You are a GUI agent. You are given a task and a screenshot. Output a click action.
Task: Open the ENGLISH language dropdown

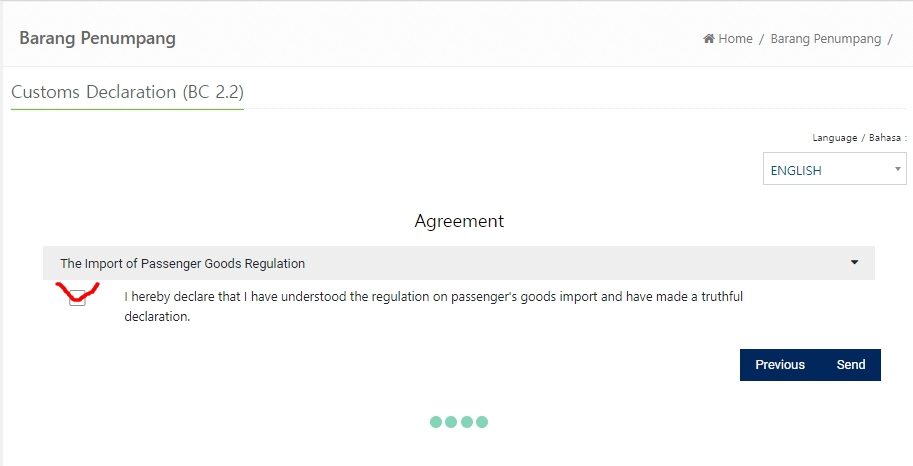point(834,169)
